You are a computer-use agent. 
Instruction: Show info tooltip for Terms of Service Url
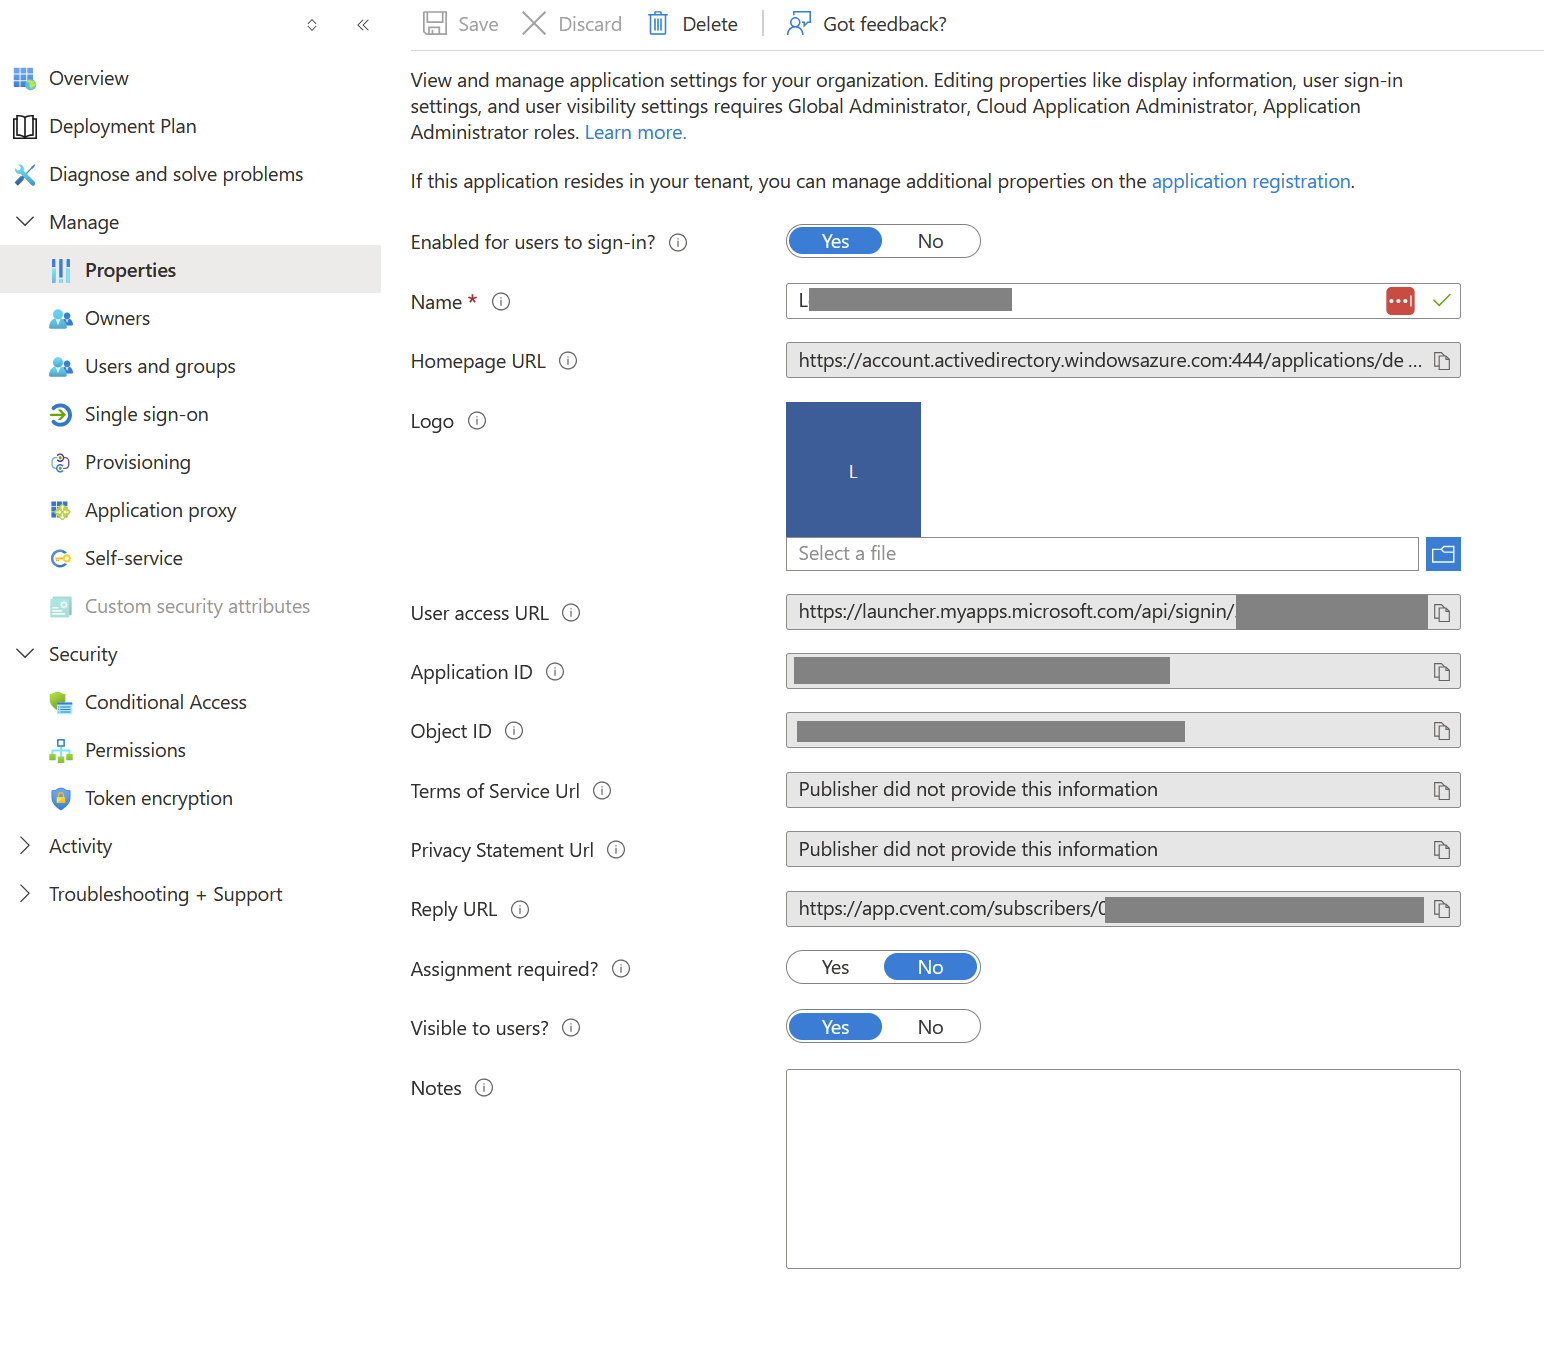[602, 791]
